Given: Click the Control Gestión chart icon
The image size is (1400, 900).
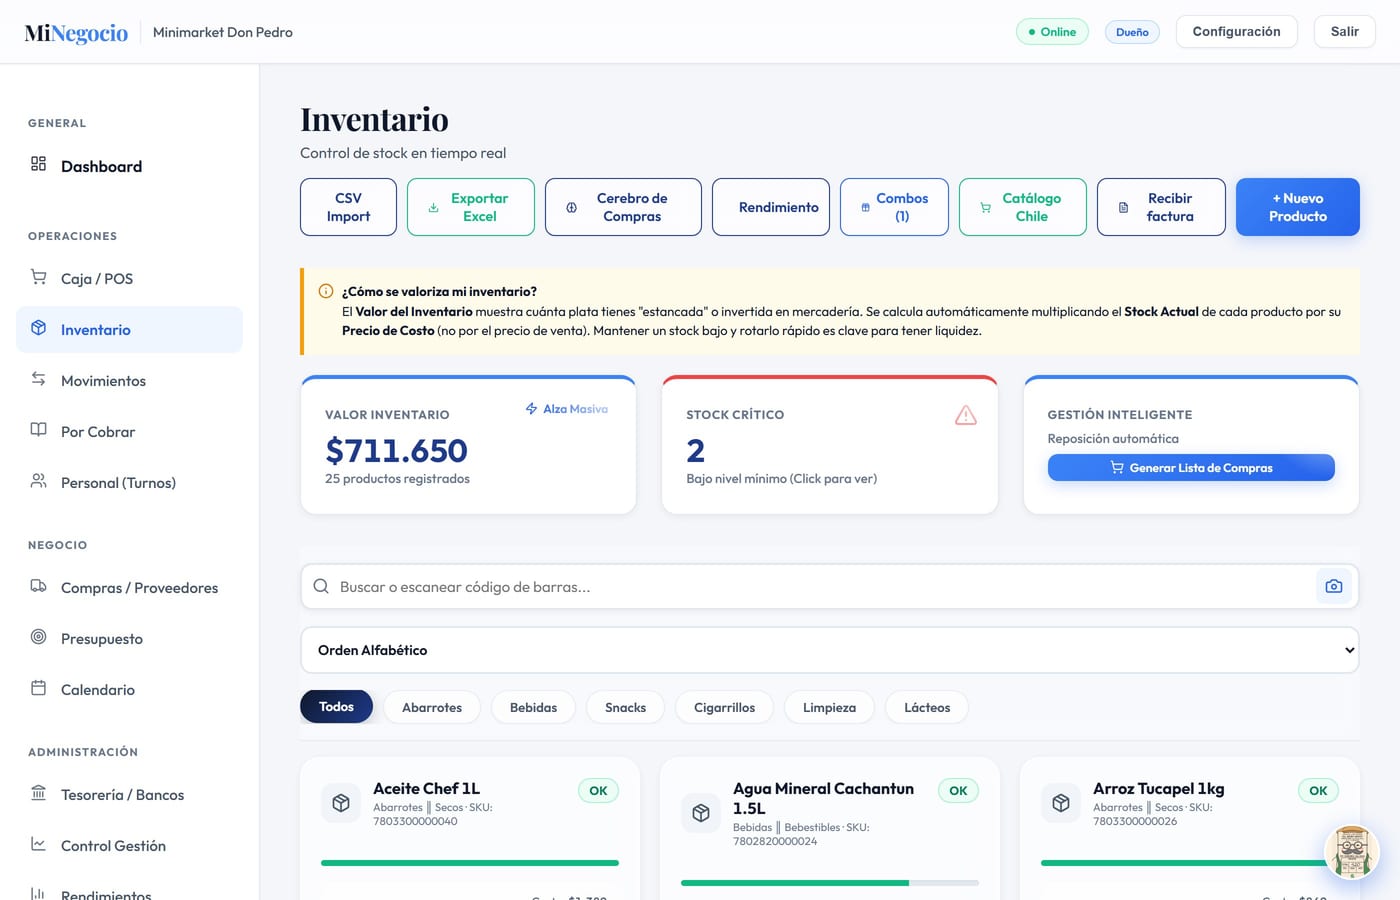Looking at the screenshot, I should pyautogui.click(x=38, y=844).
